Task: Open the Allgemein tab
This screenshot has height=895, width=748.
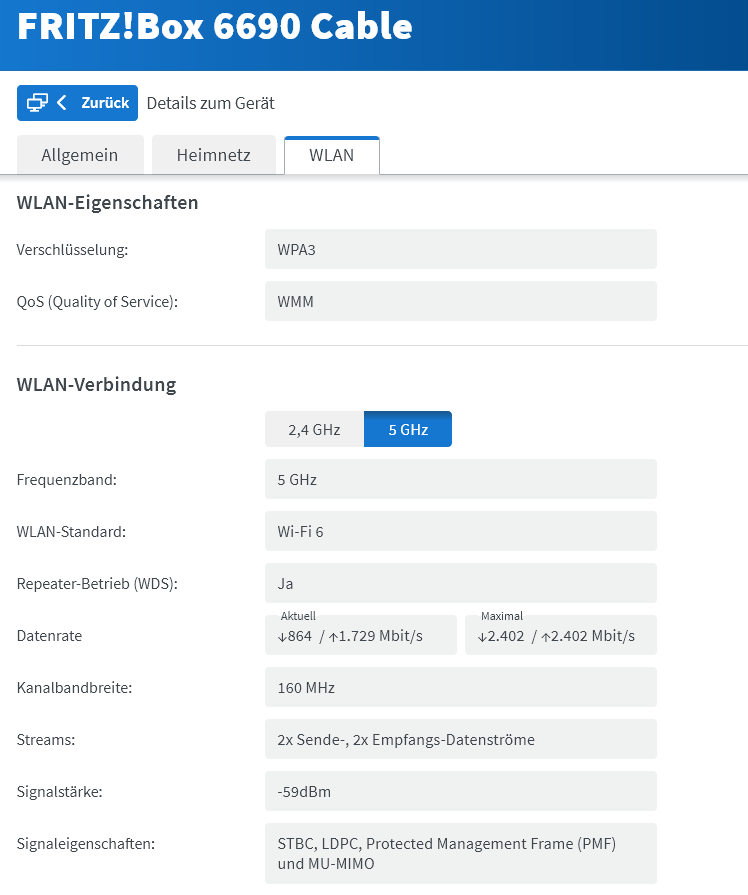Action: (80, 155)
